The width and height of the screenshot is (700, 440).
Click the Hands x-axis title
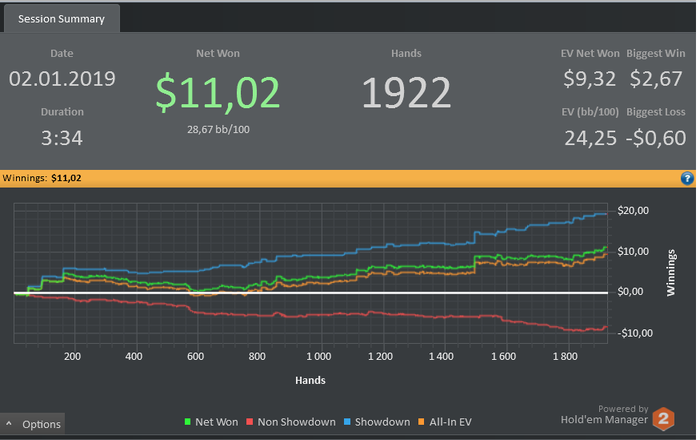pos(310,380)
